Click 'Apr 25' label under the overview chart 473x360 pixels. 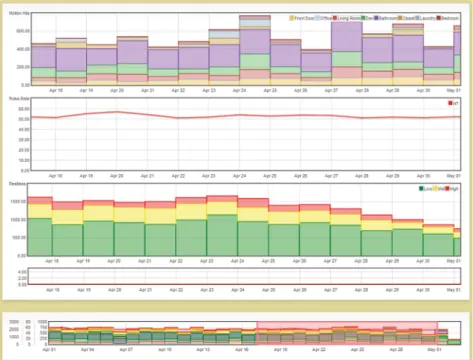coord(357,350)
